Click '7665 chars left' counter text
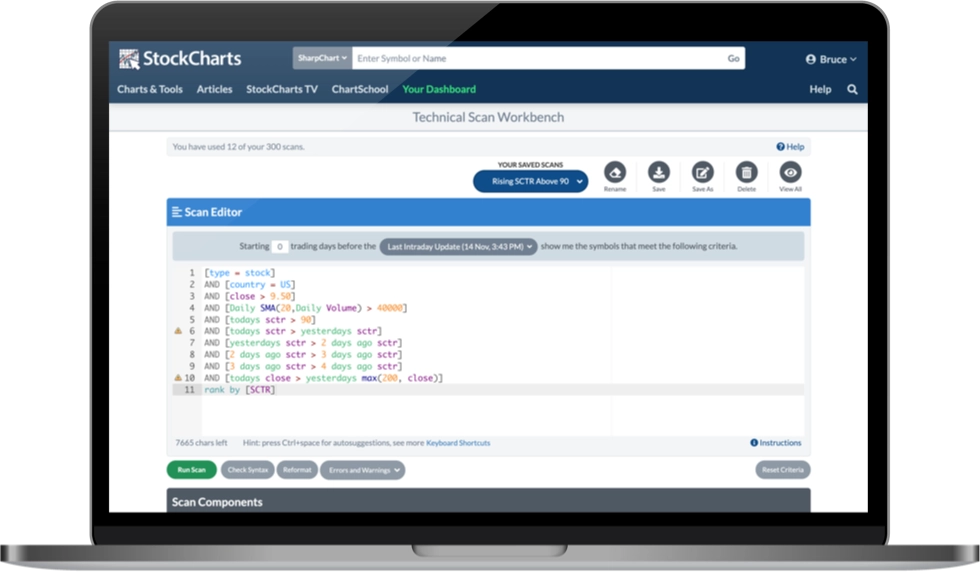Screen dimensions: 980x572 pyautogui.click(x=201, y=443)
